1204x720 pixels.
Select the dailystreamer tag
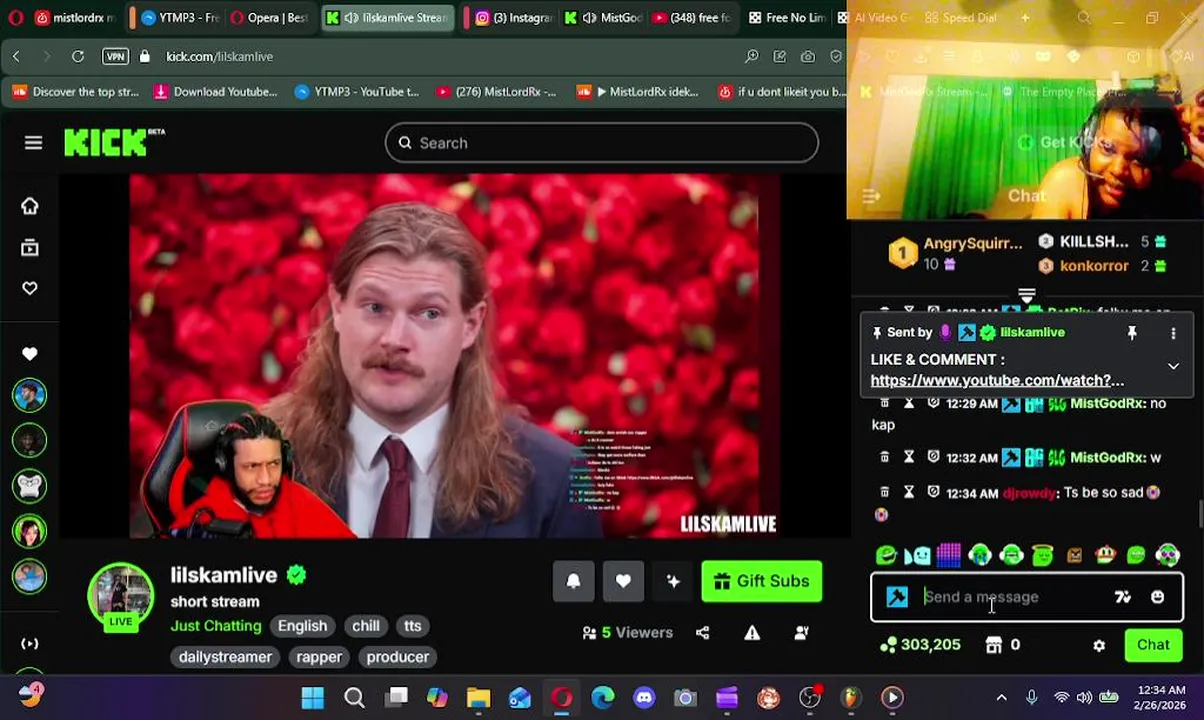click(226, 657)
